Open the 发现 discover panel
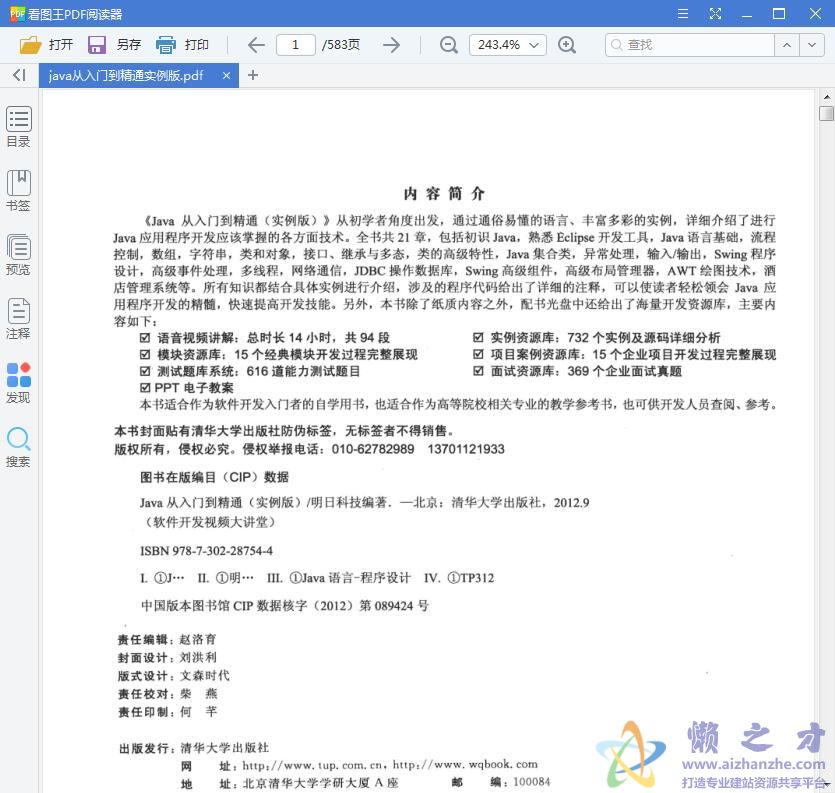 coord(18,382)
